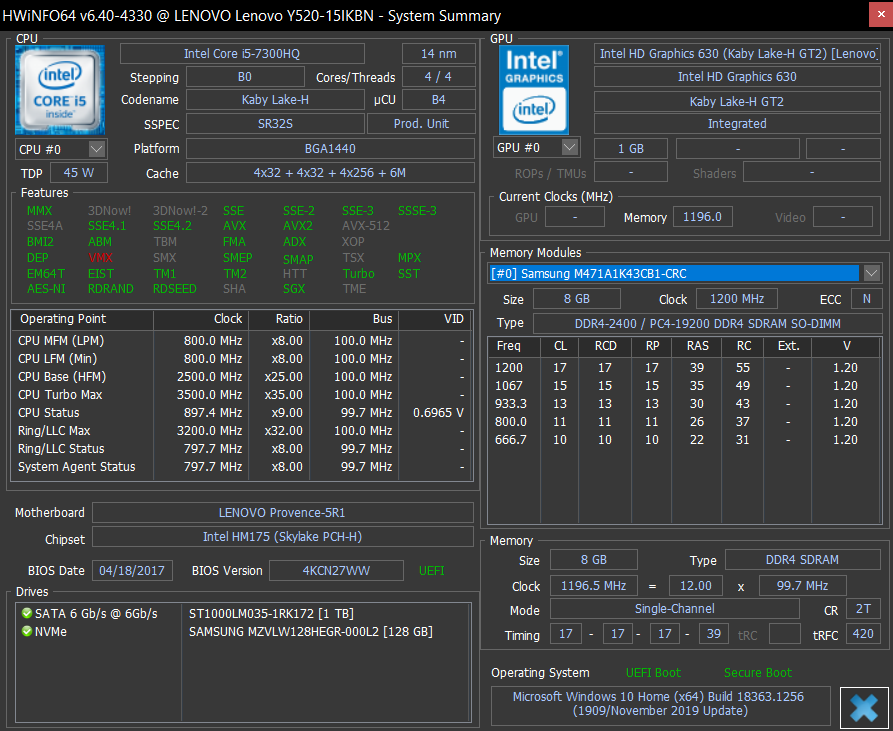893x731 pixels.
Task: Close the HWiNFO64 System Summary window
Action: point(880,15)
